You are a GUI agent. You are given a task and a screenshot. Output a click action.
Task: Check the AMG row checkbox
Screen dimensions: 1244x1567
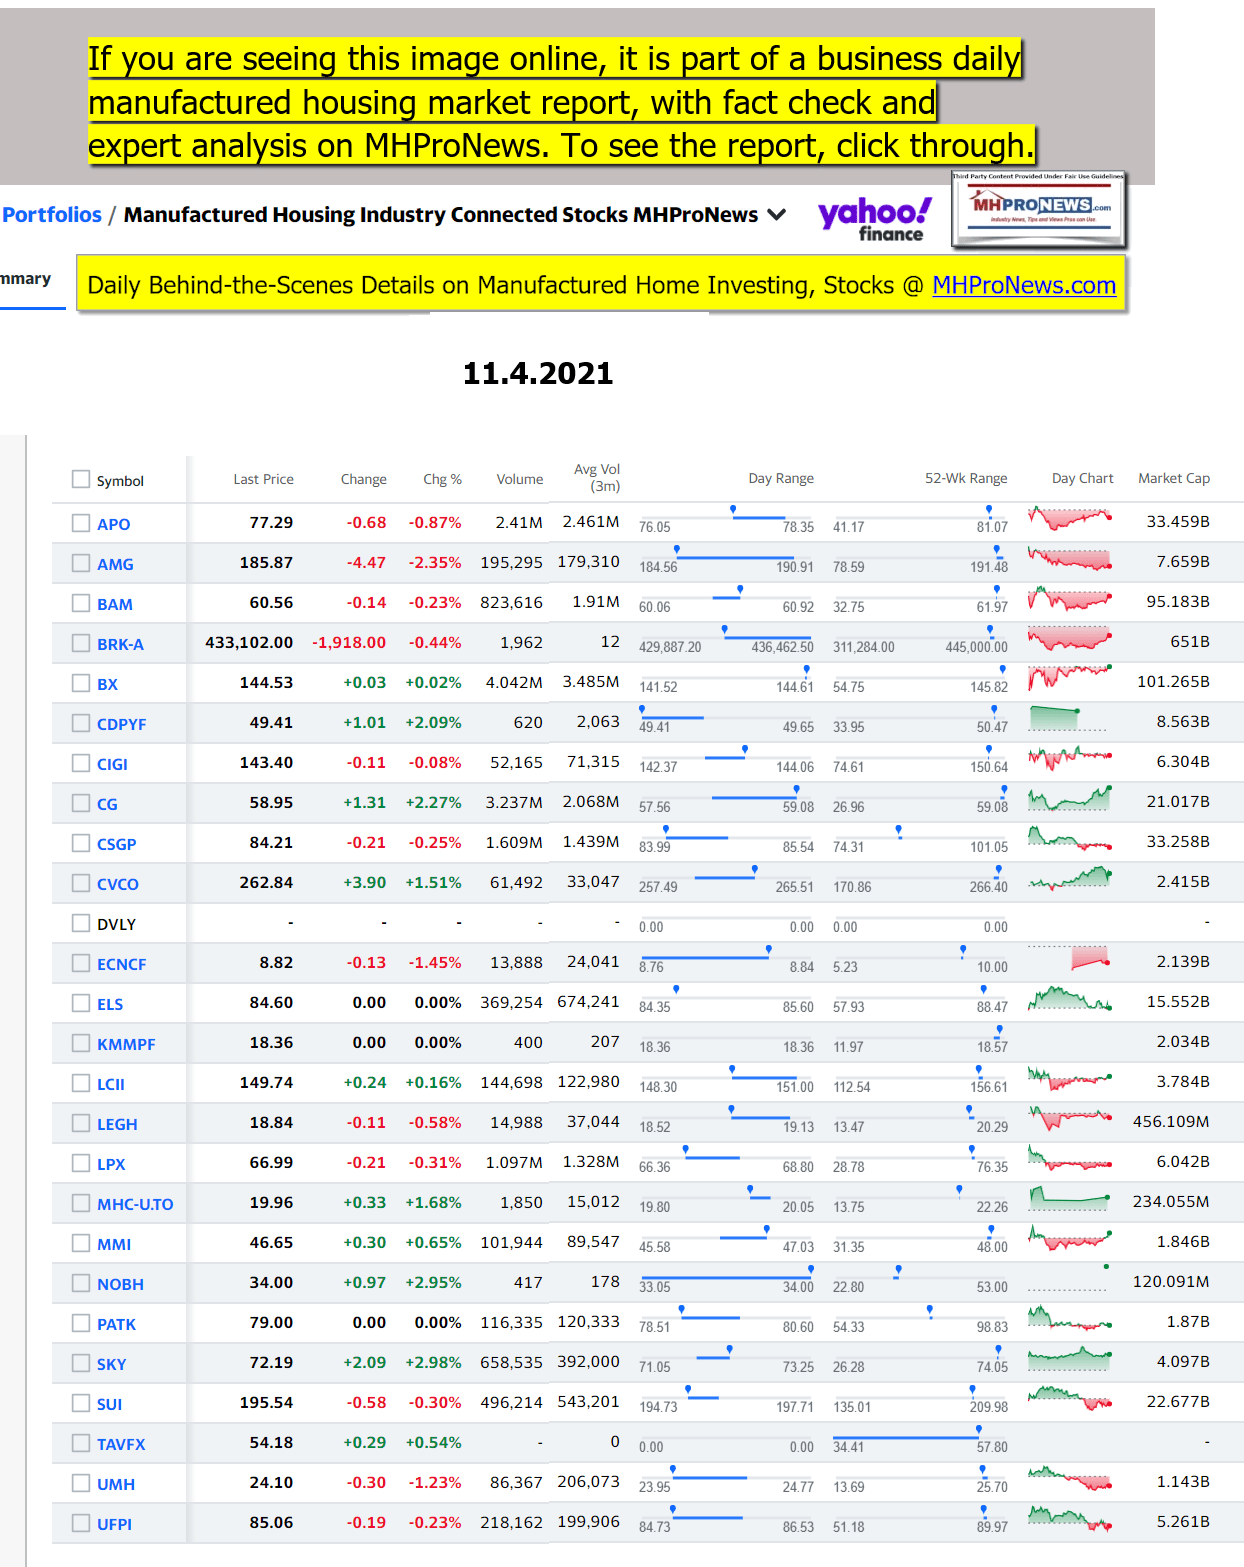click(x=81, y=562)
